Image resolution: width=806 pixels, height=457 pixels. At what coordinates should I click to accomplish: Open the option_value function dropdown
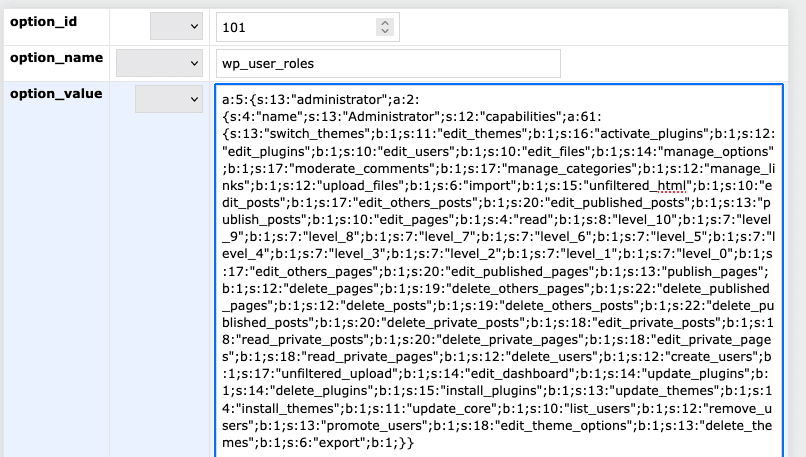click(169, 99)
